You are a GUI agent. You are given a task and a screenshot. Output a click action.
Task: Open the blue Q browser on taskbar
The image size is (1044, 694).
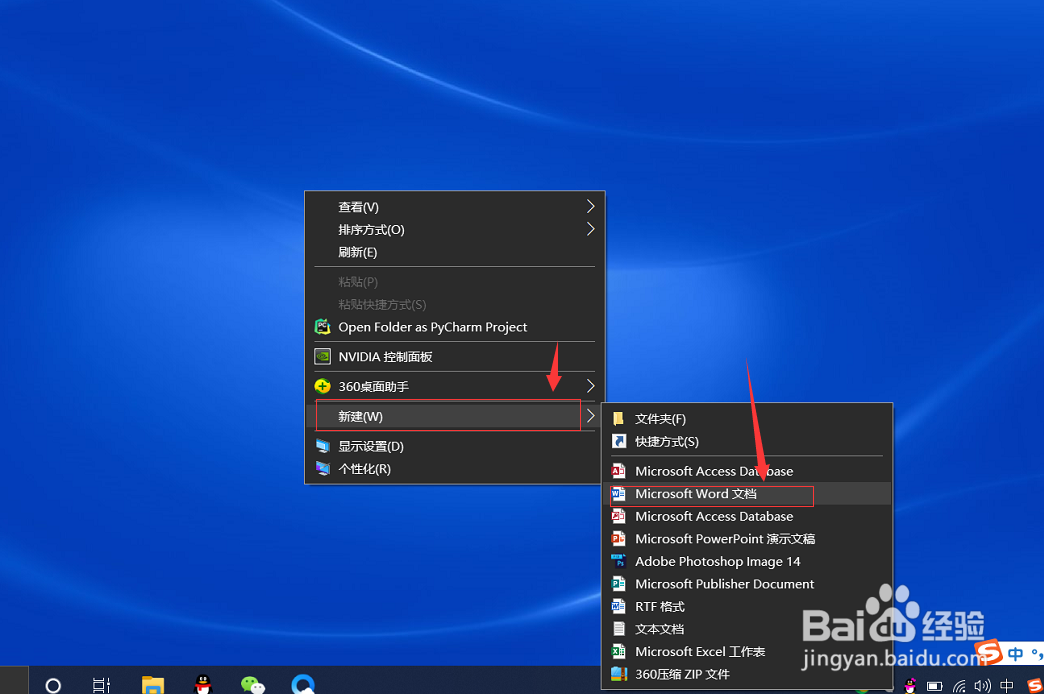pyautogui.click(x=303, y=684)
